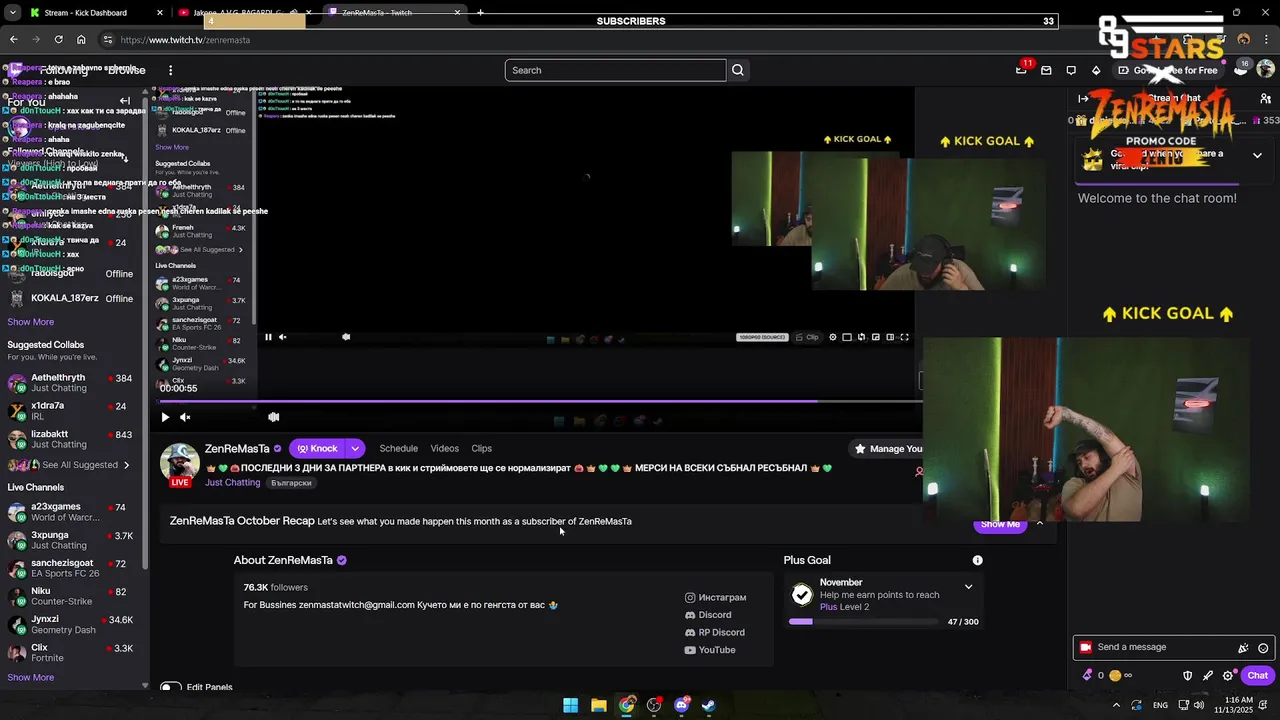1280x720 pixels.
Task: Collapse the For You sidebar arrow
Action: pos(125,101)
